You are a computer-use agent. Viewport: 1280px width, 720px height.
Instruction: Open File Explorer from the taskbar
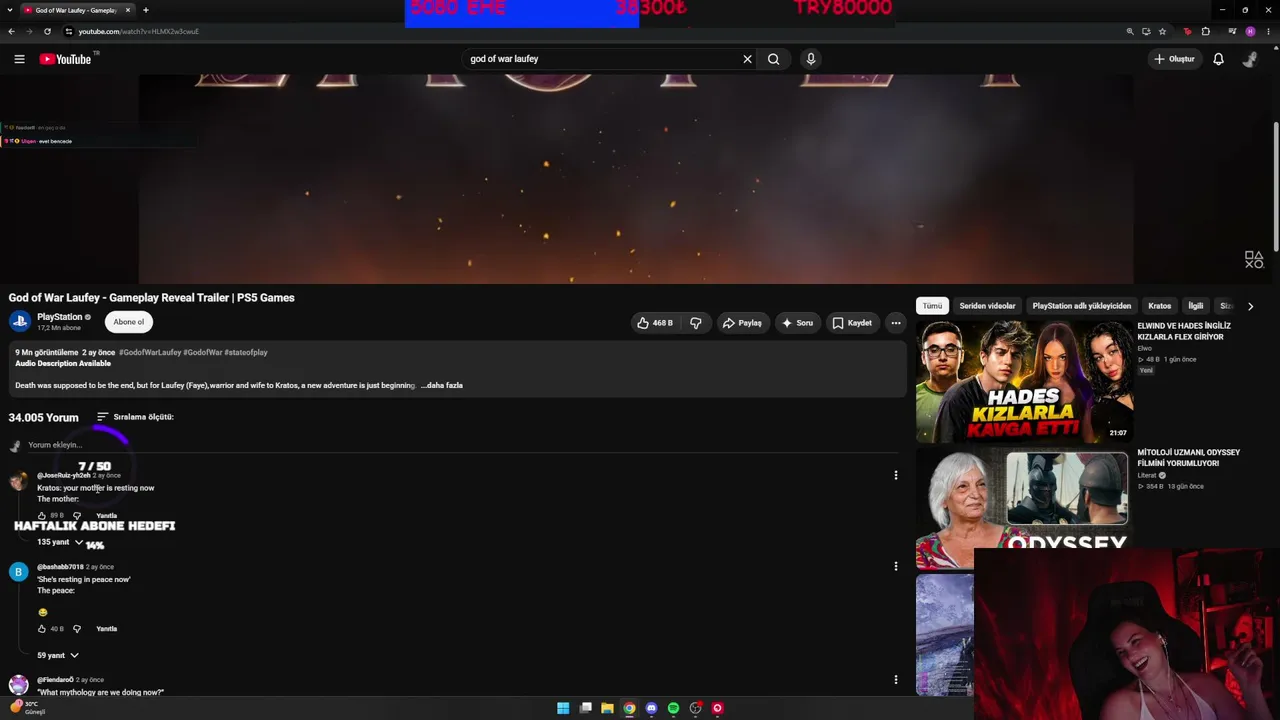click(607, 708)
